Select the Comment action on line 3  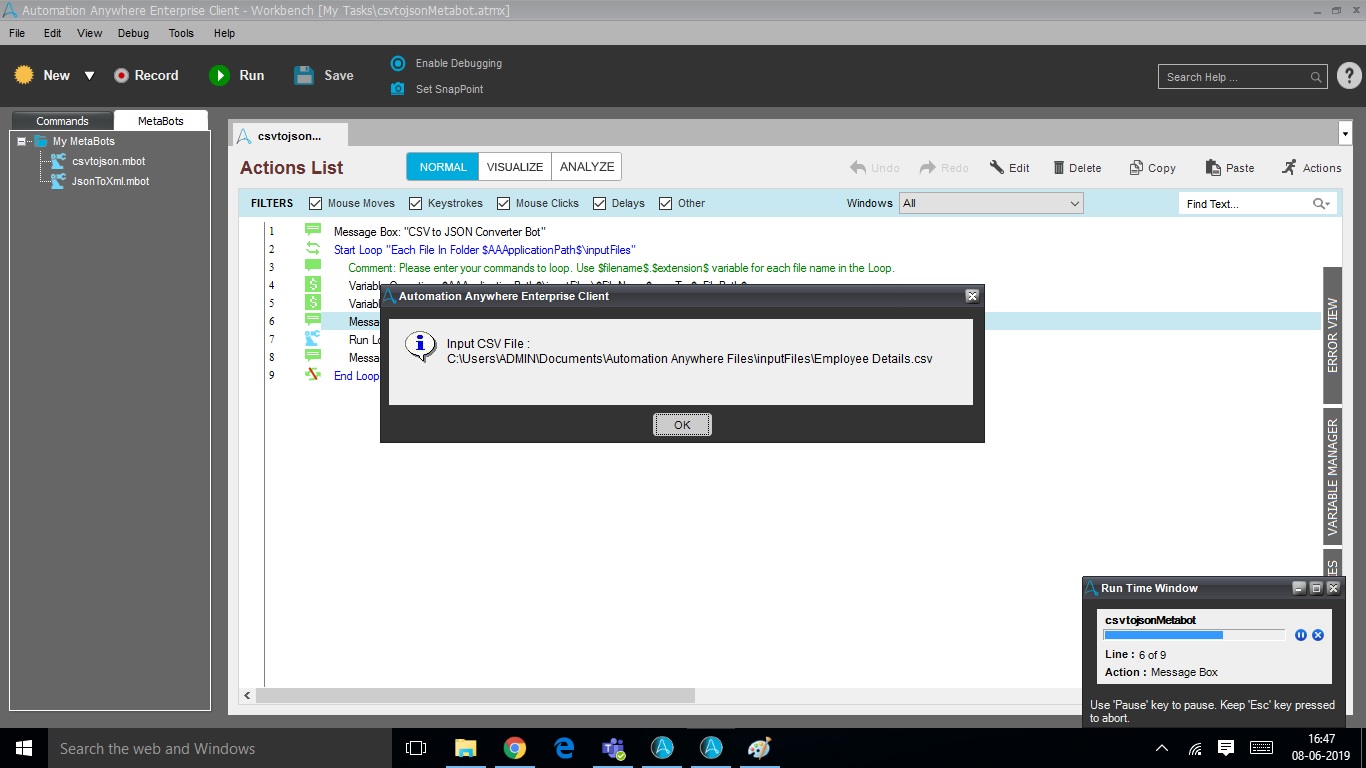click(x=621, y=268)
